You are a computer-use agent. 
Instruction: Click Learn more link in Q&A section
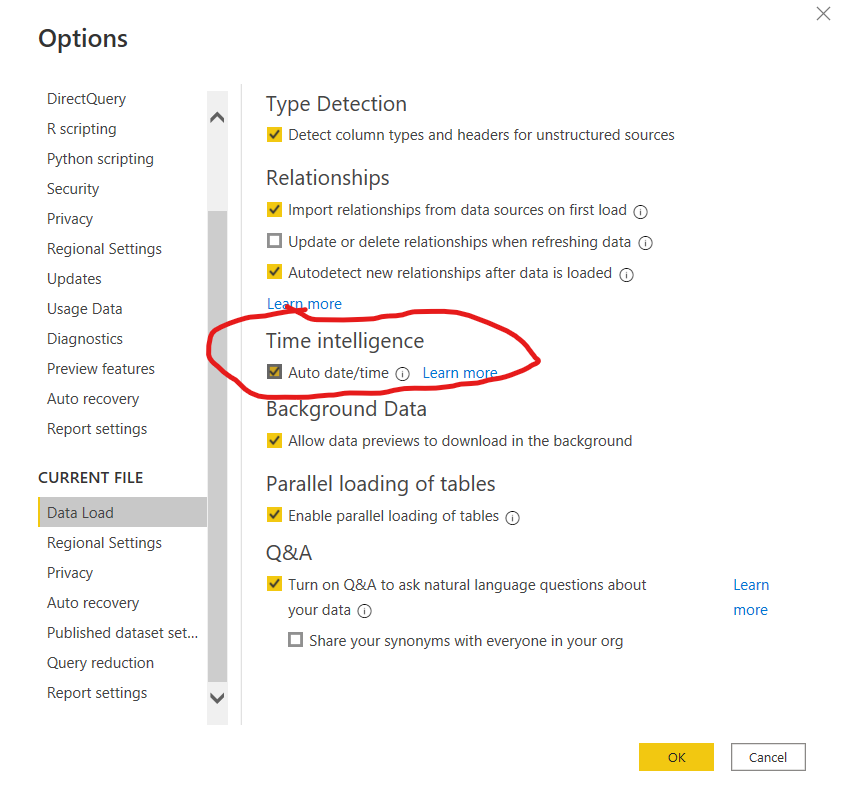[751, 597]
